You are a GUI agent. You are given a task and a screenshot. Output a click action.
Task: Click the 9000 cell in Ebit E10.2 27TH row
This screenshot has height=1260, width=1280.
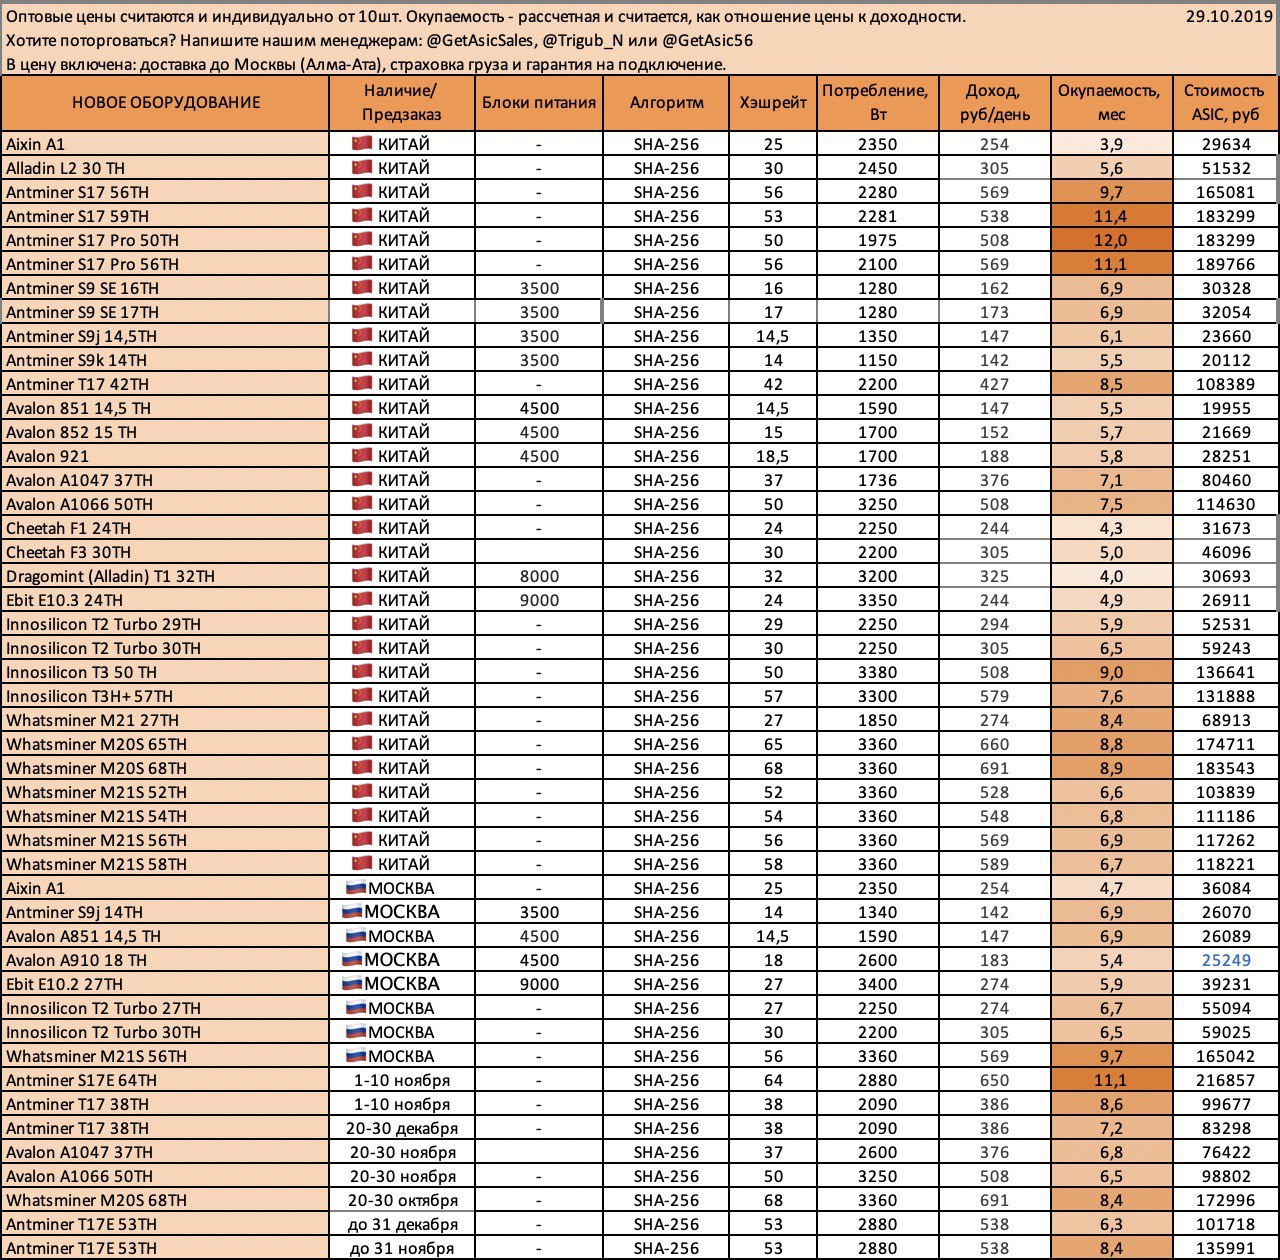[539, 984]
